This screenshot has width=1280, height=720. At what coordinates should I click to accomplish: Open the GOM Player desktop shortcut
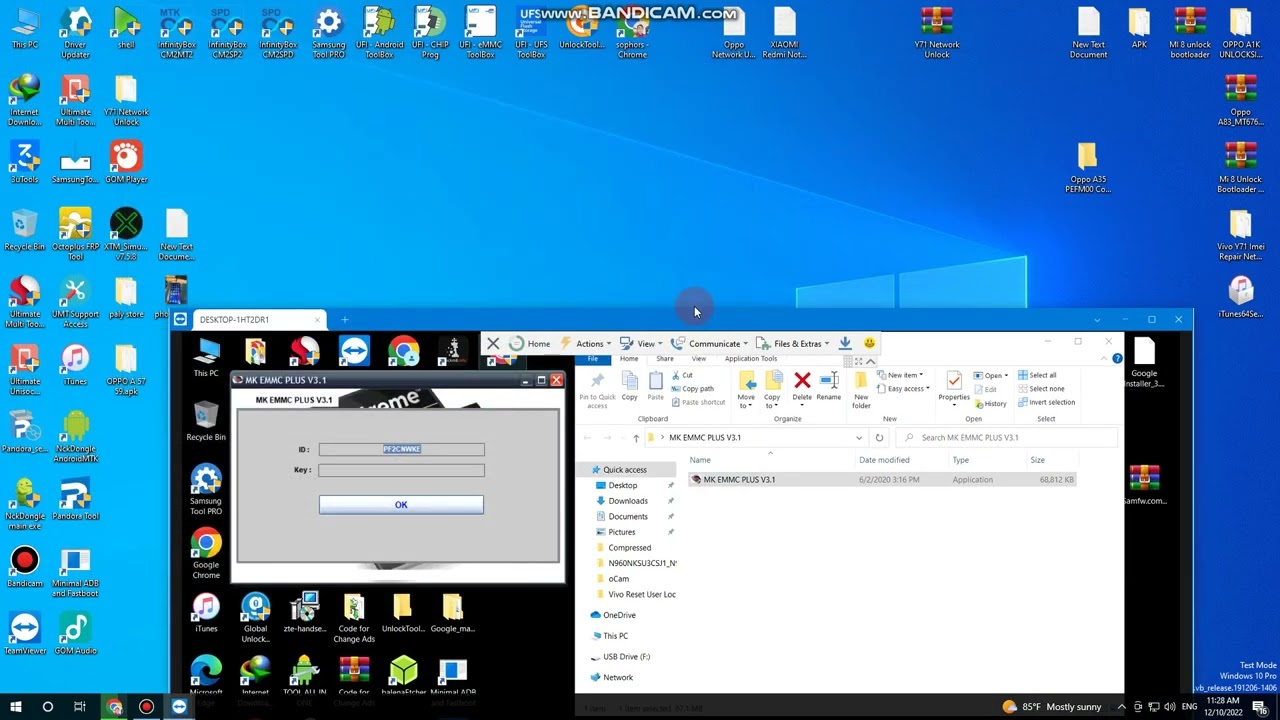(x=126, y=162)
